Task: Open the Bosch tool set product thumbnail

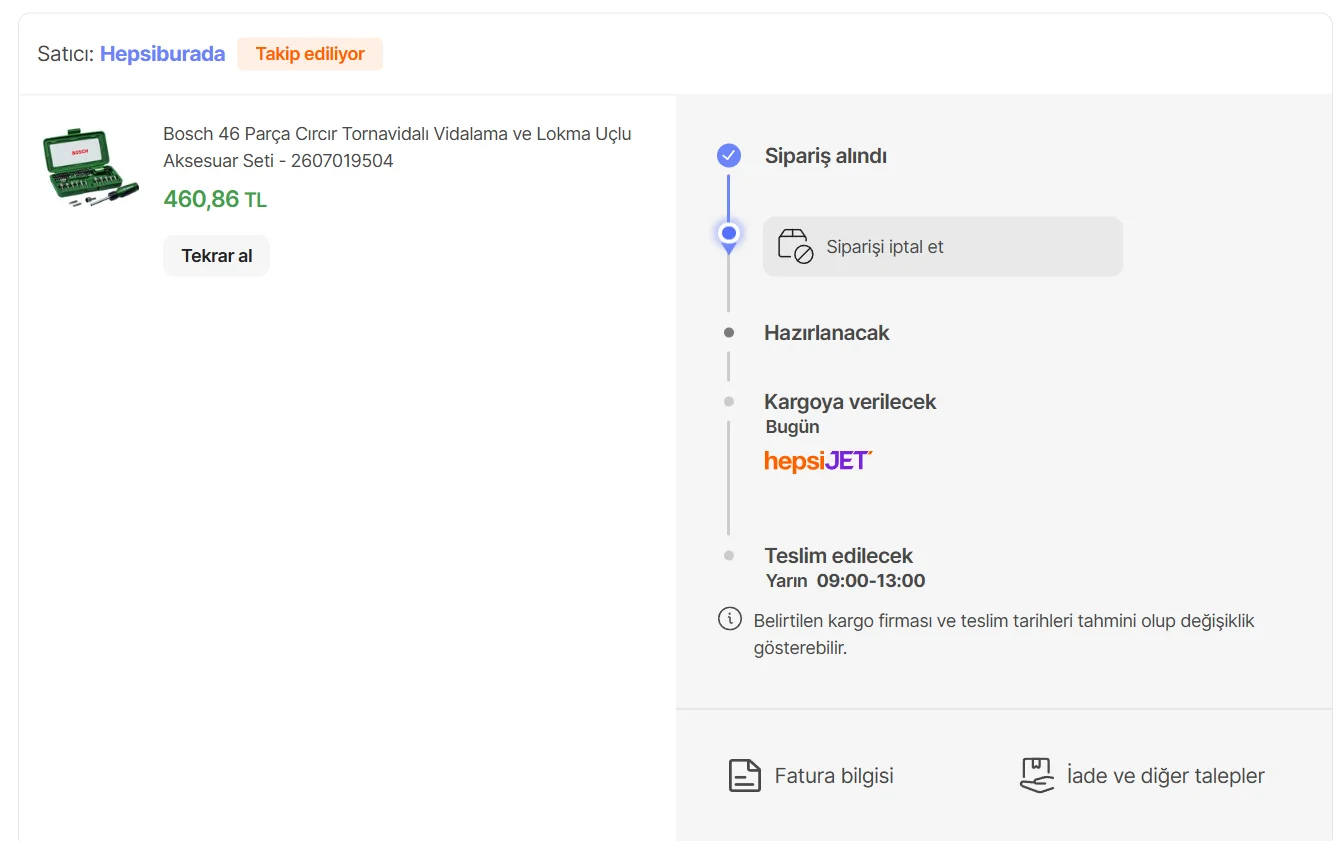Action: [x=91, y=167]
